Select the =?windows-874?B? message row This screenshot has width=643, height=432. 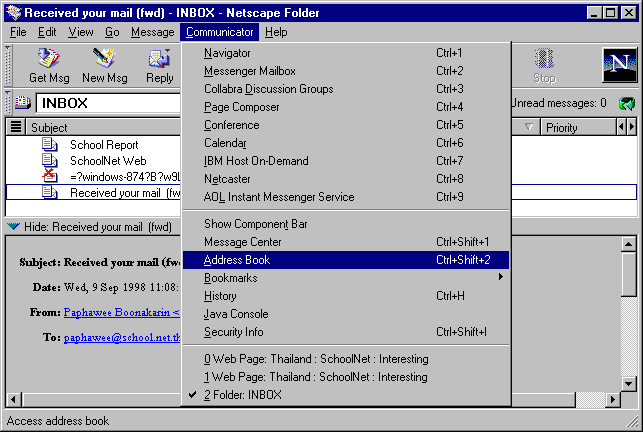(x=93, y=177)
